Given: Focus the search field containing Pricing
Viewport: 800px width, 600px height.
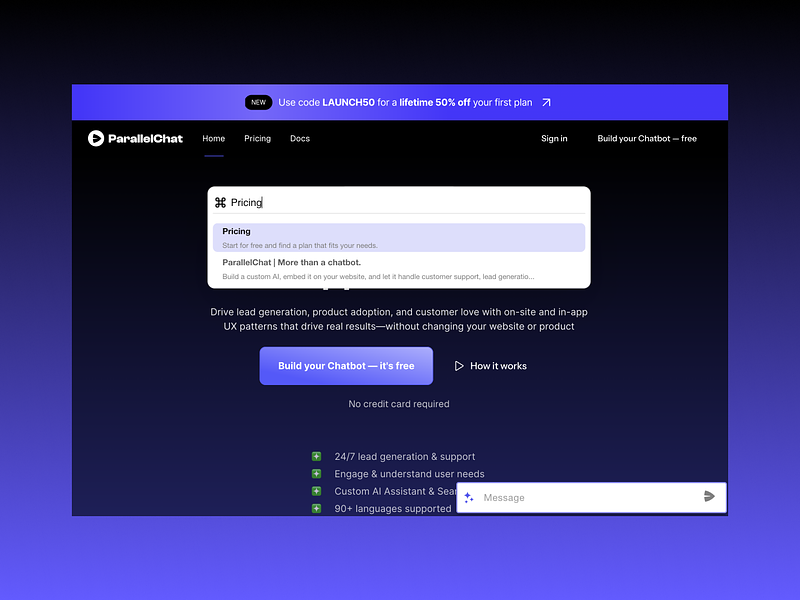Looking at the screenshot, I should click(x=399, y=203).
